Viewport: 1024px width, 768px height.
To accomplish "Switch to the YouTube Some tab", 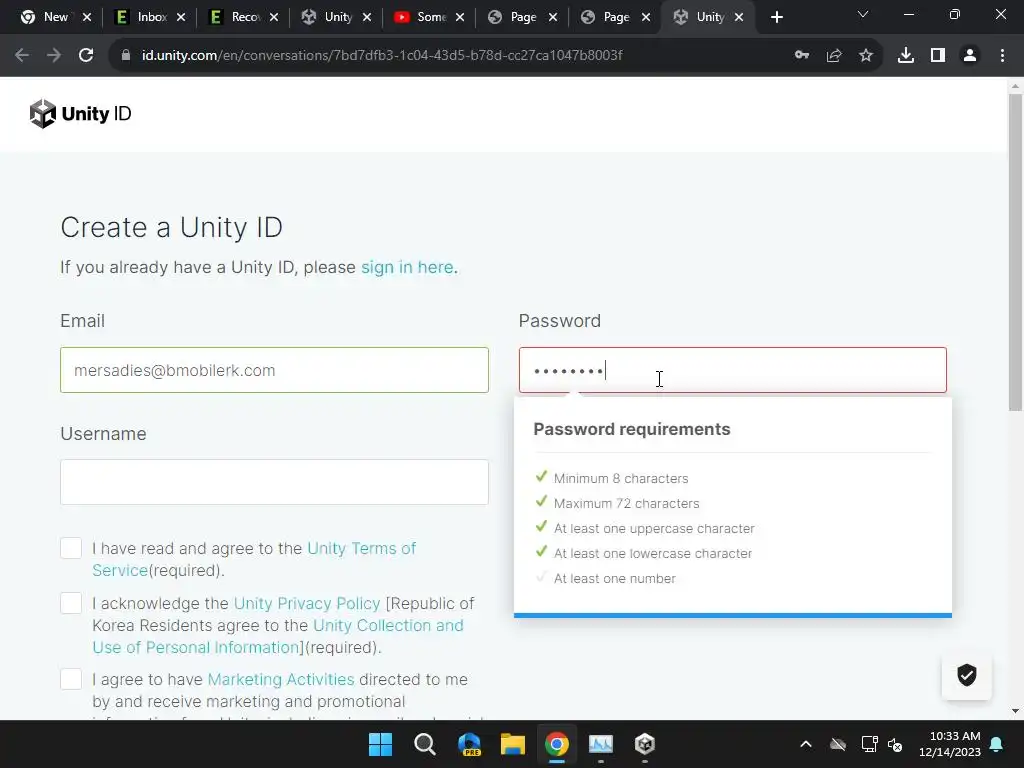I will (430, 17).
